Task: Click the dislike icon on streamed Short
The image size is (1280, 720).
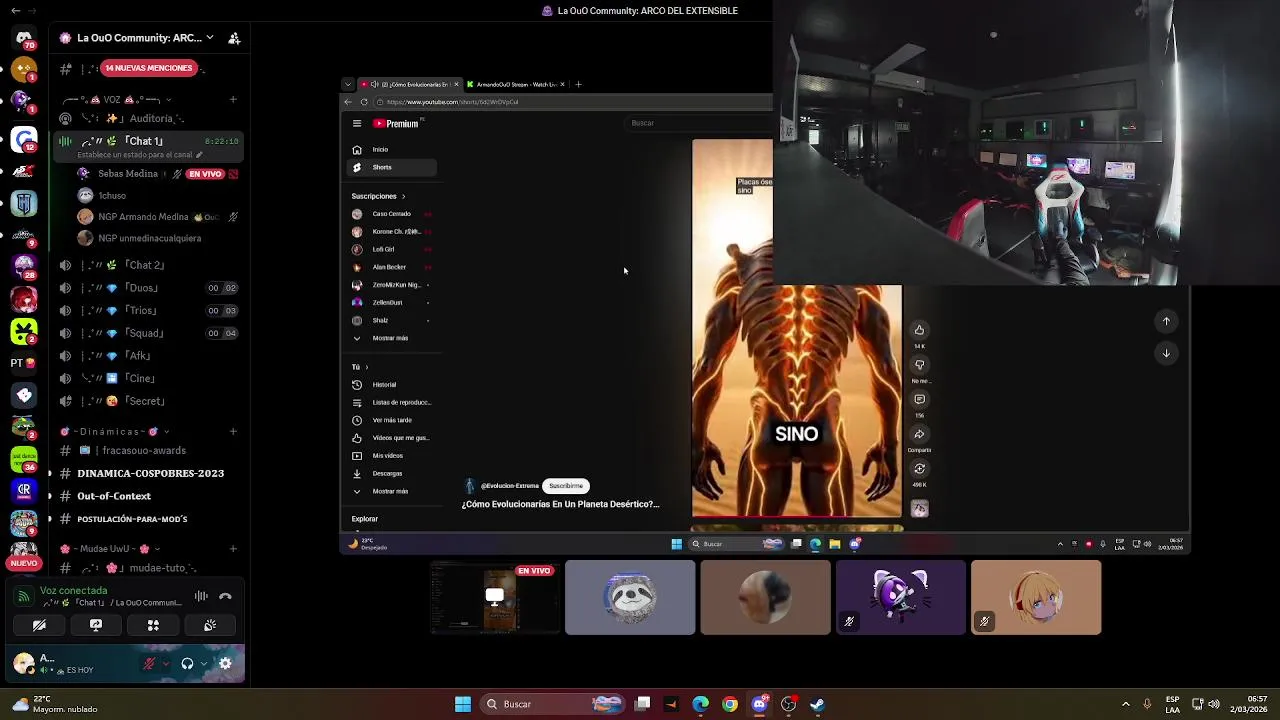Action: [919, 365]
